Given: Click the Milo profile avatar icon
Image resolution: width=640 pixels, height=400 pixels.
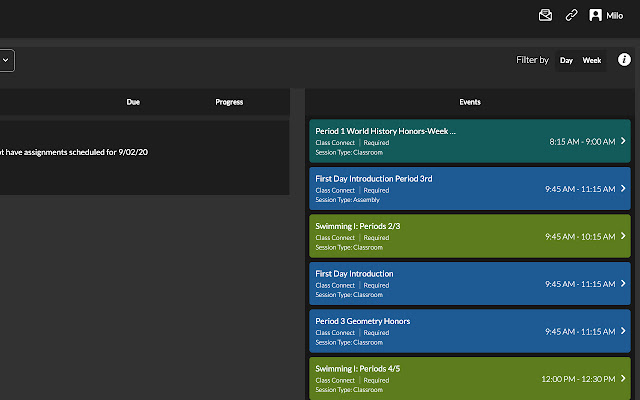Looking at the screenshot, I should 595,15.
